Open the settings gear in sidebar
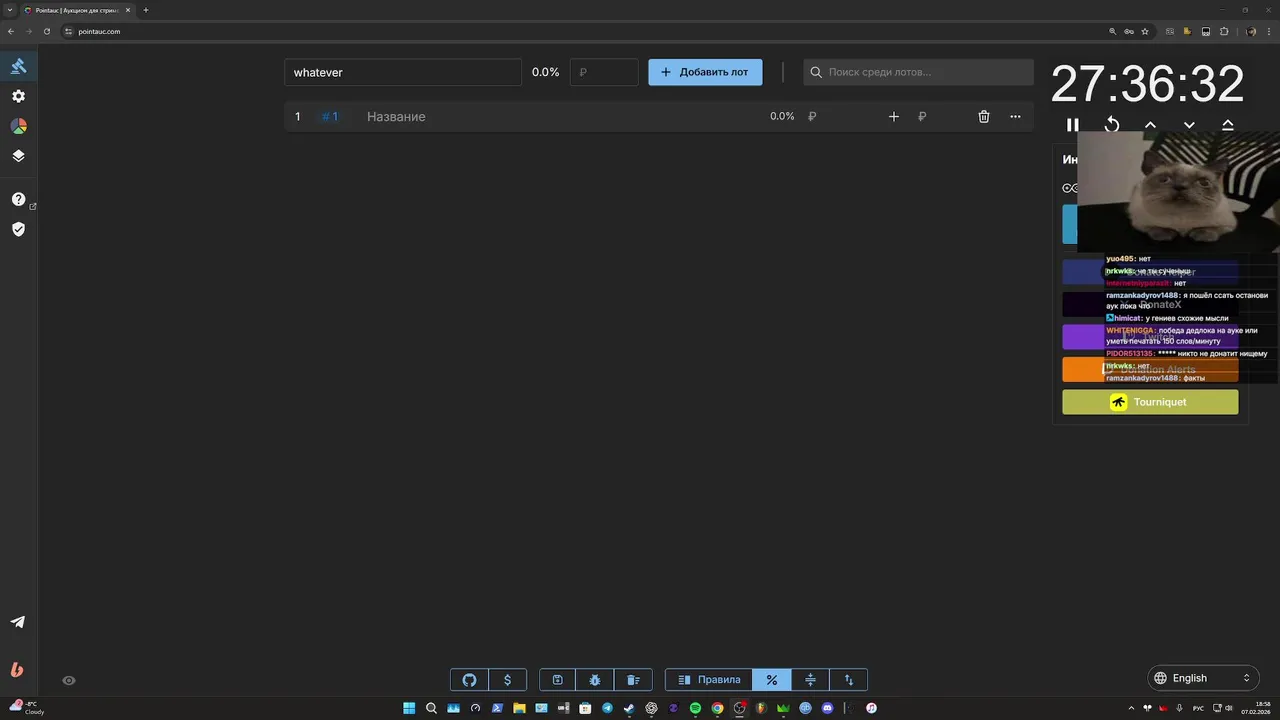Viewport: 1280px width, 720px height. coord(18,96)
